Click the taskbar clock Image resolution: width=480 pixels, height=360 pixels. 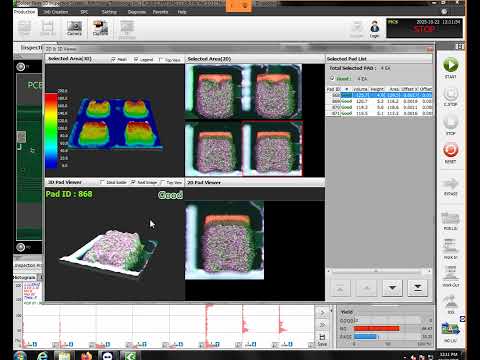click(x=449, y=356)
